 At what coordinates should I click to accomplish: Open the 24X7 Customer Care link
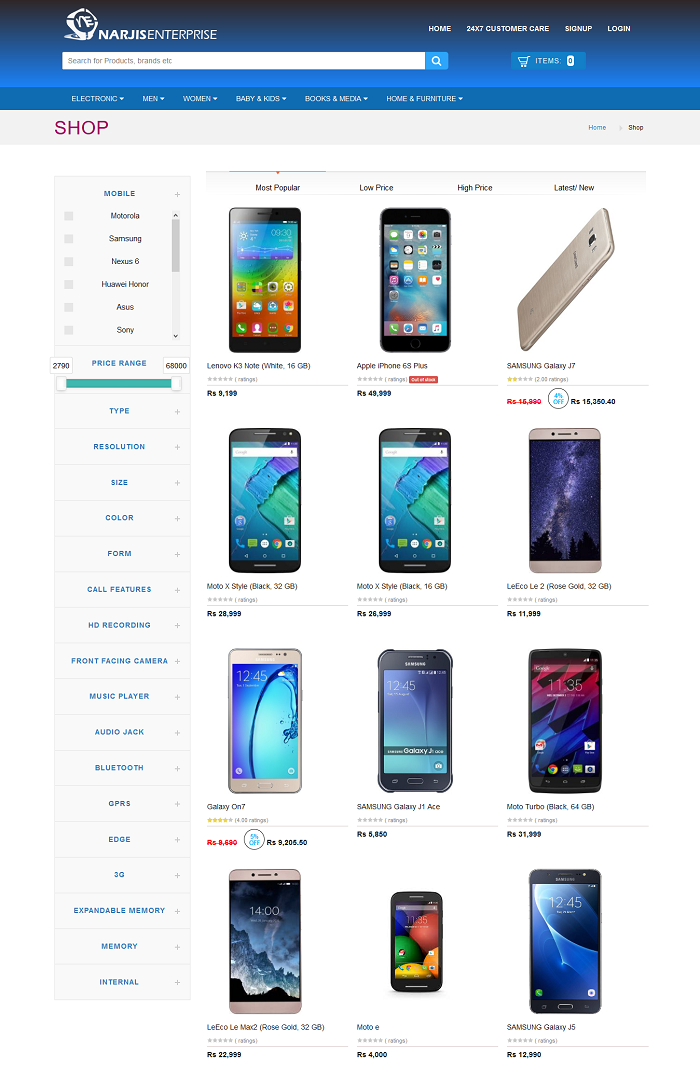click(x=507, y=29)
